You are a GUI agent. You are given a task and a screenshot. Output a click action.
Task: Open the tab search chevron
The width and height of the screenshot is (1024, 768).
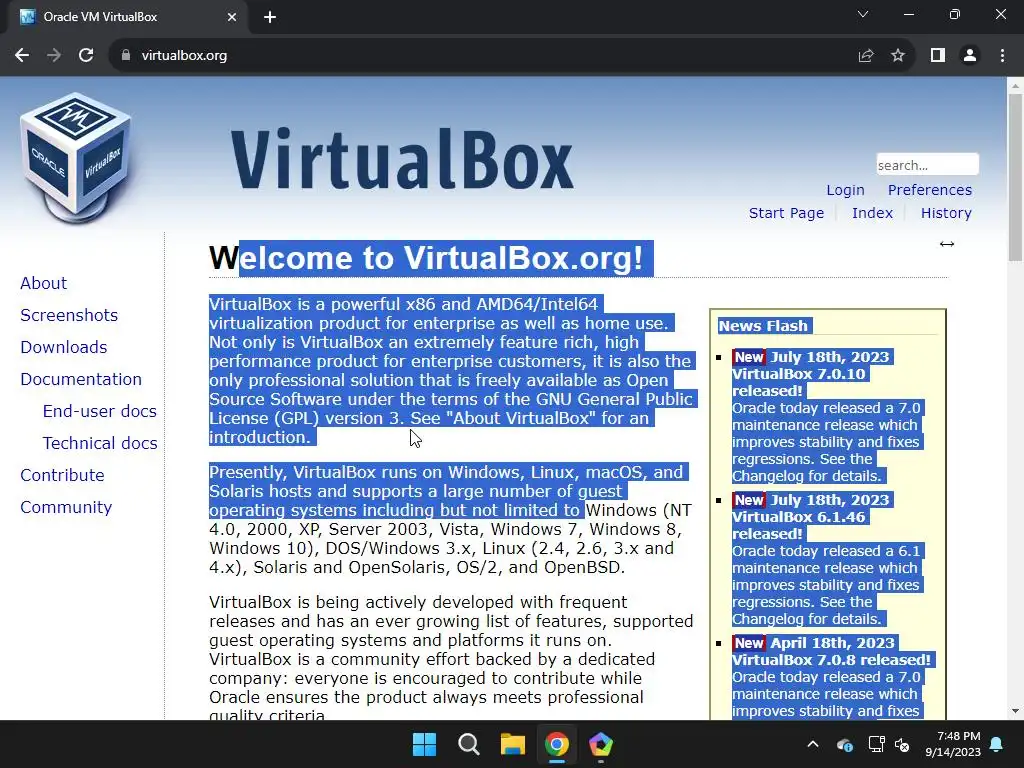863,14
